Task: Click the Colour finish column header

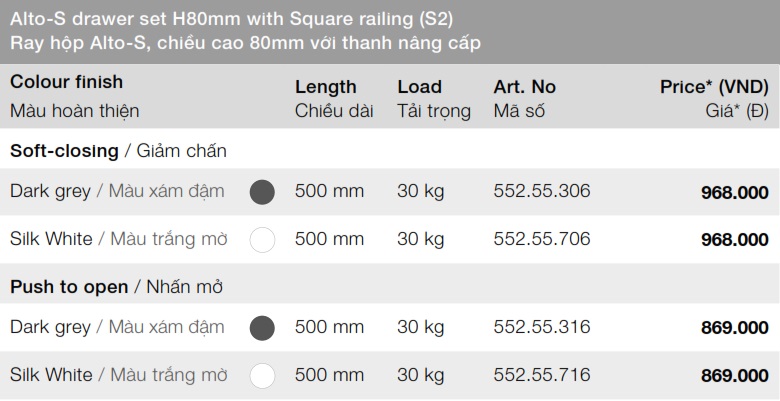Action: (x=67, y=82)
